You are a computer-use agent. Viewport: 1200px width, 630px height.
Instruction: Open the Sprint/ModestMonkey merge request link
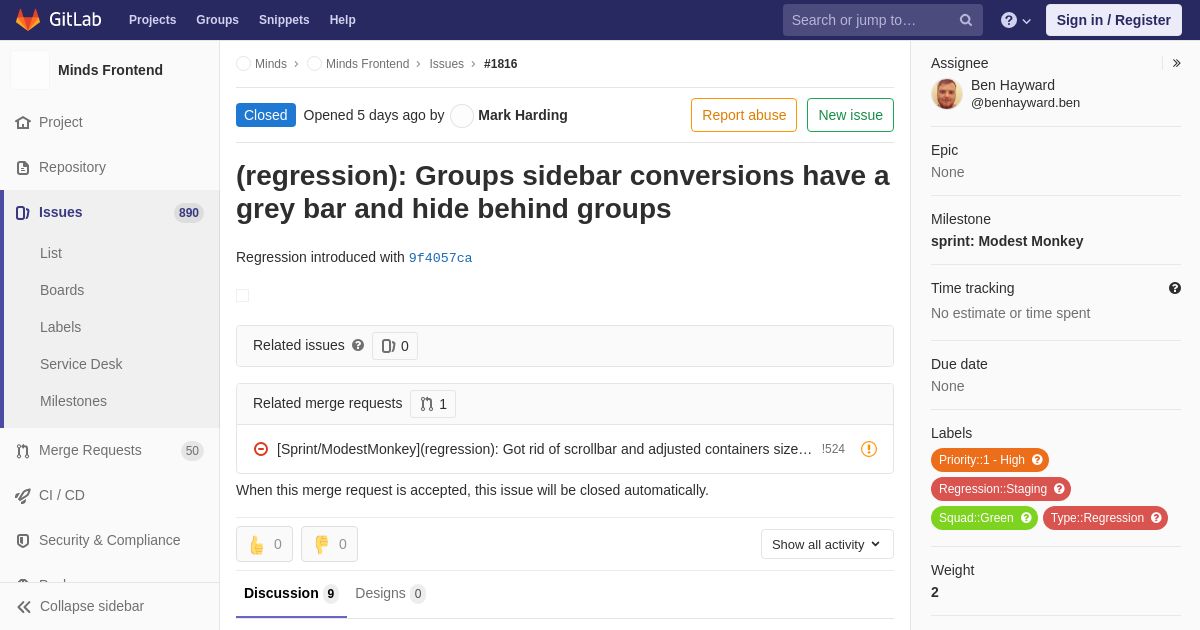pos(544,449)
